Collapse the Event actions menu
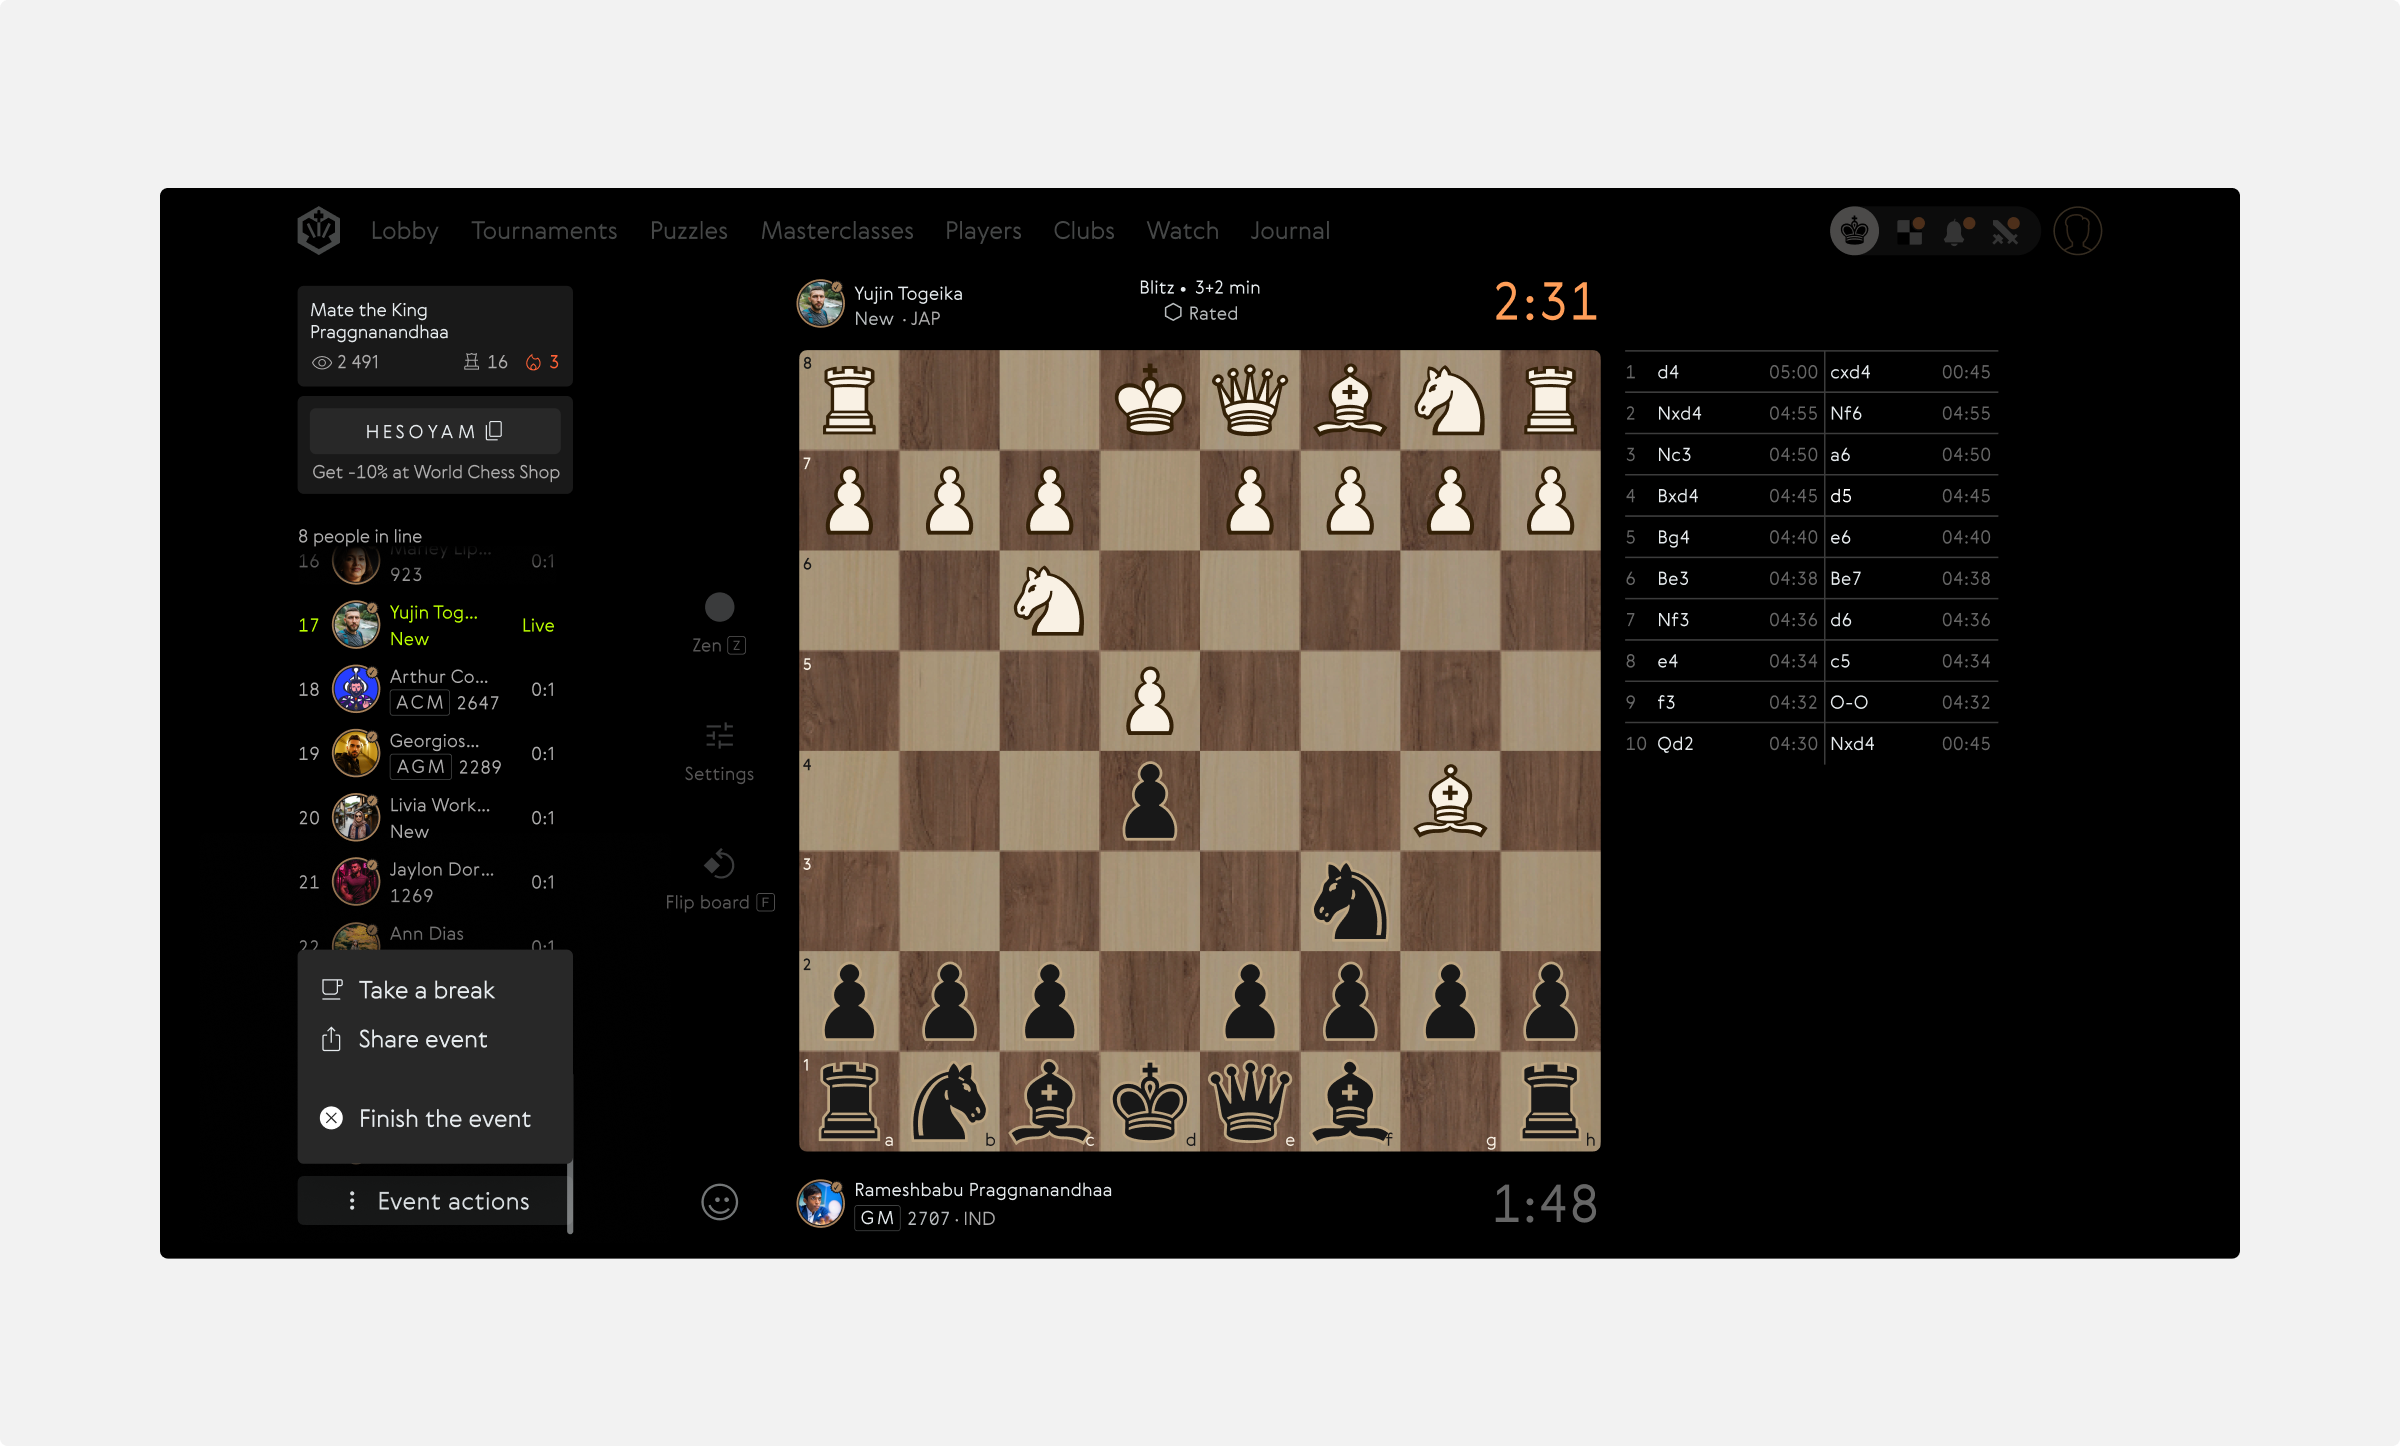The width and height of the screenshot is (2400, 1446). 435,1201
